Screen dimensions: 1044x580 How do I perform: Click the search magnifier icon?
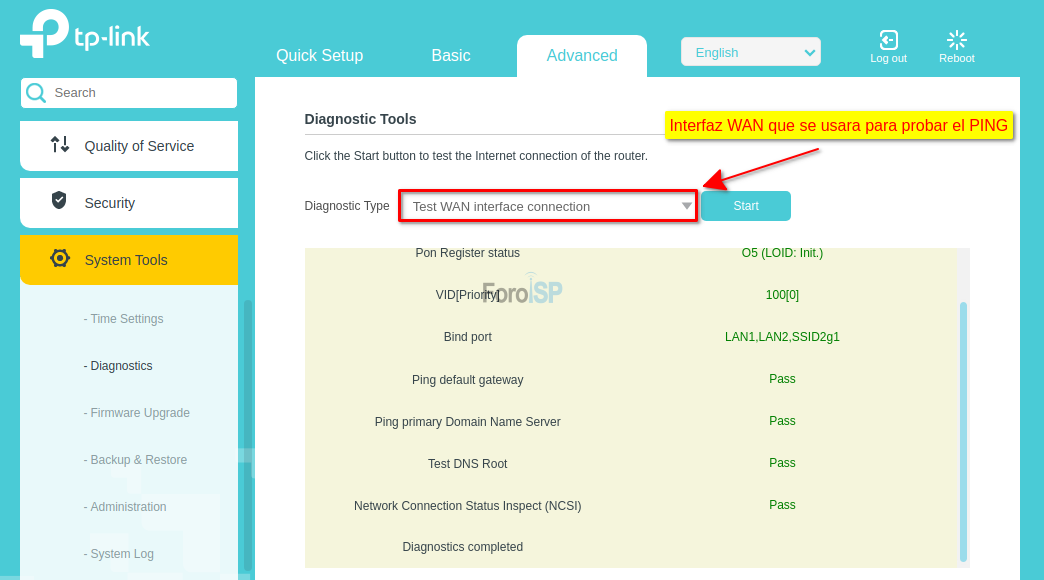click(36, 93)
